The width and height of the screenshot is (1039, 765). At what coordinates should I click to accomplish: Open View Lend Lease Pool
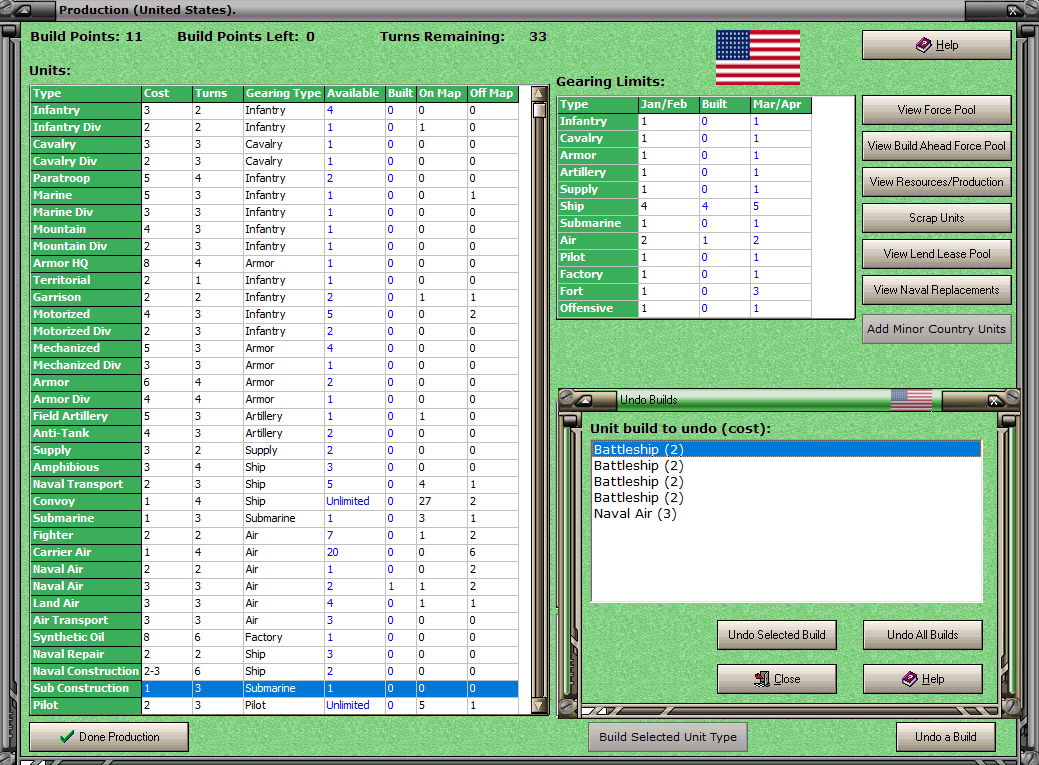pyautogui.click(x=936, y=254)
